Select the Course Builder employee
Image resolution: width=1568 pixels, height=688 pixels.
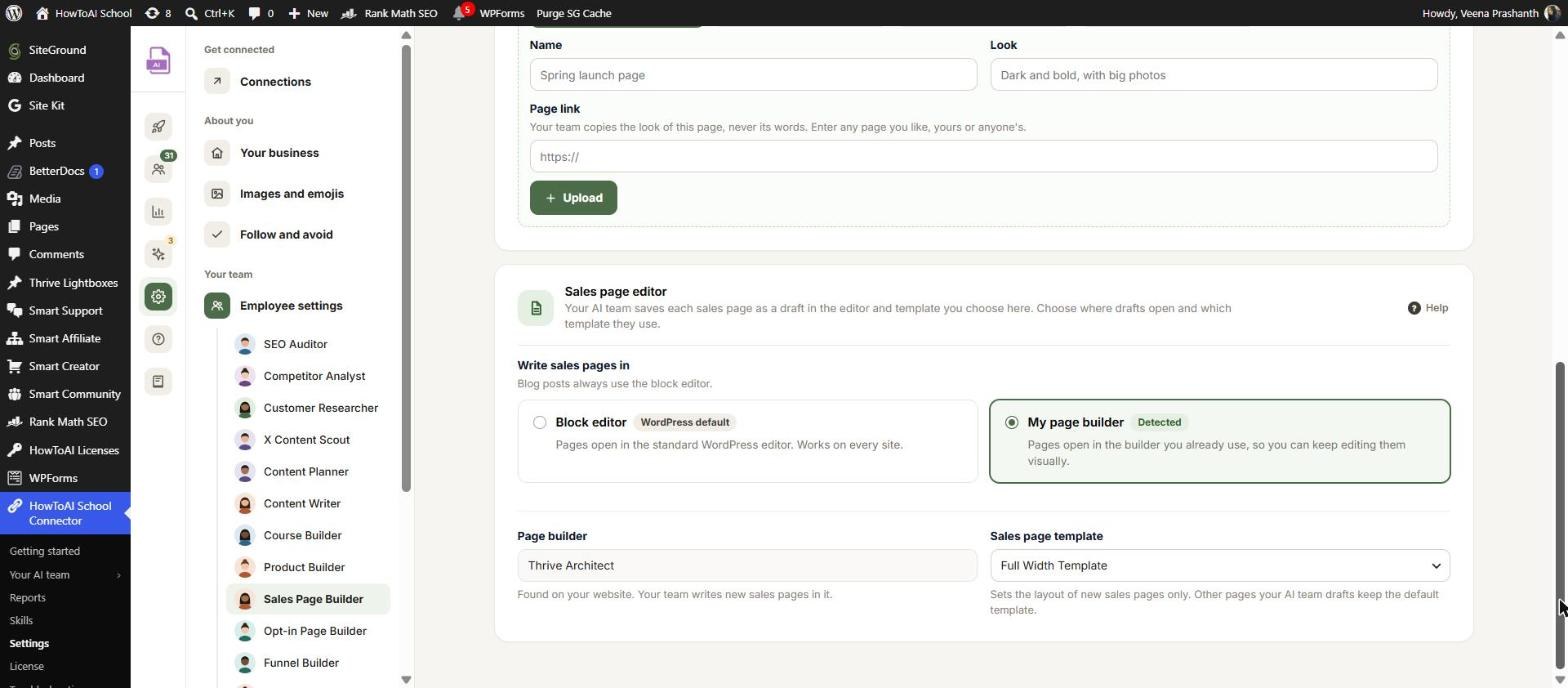click(308, 536)
